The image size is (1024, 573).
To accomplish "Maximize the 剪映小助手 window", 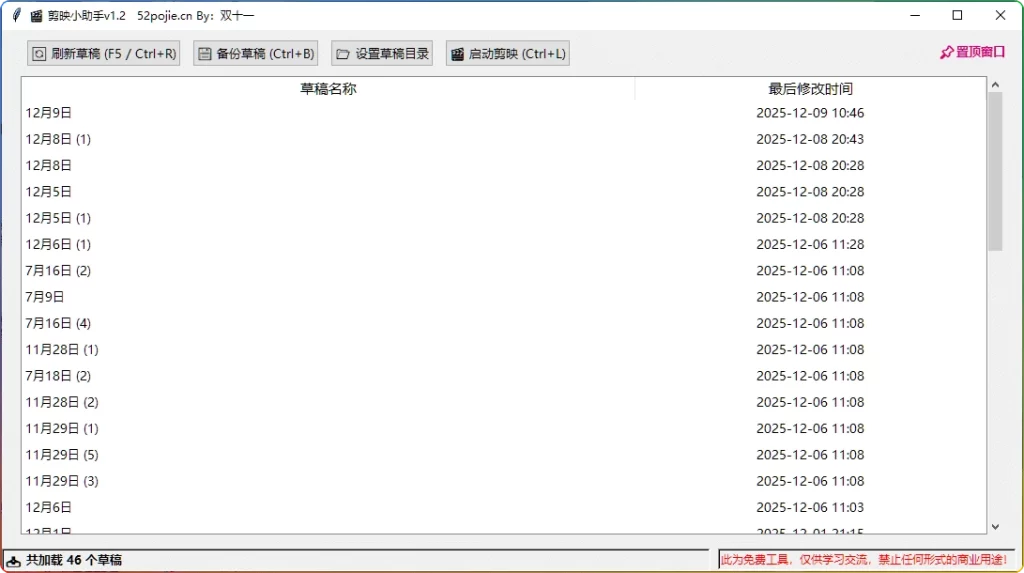I will (x=957, y=15).
